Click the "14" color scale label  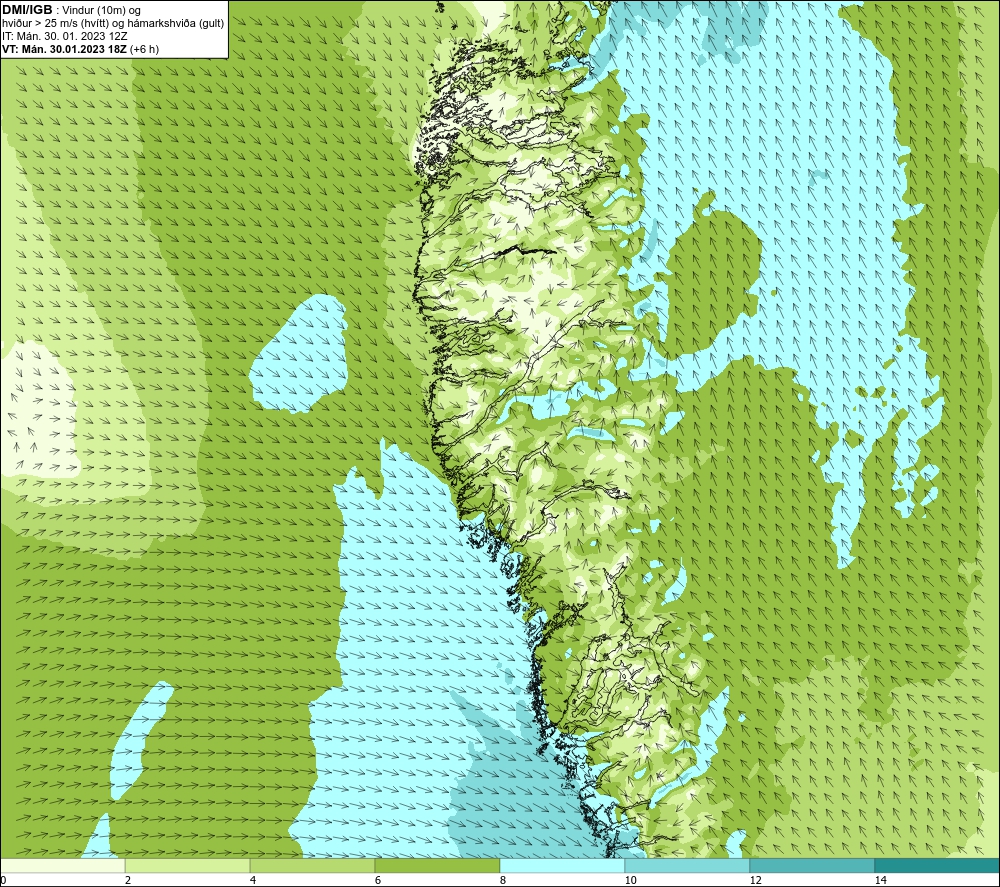click(x=880, y=880)
